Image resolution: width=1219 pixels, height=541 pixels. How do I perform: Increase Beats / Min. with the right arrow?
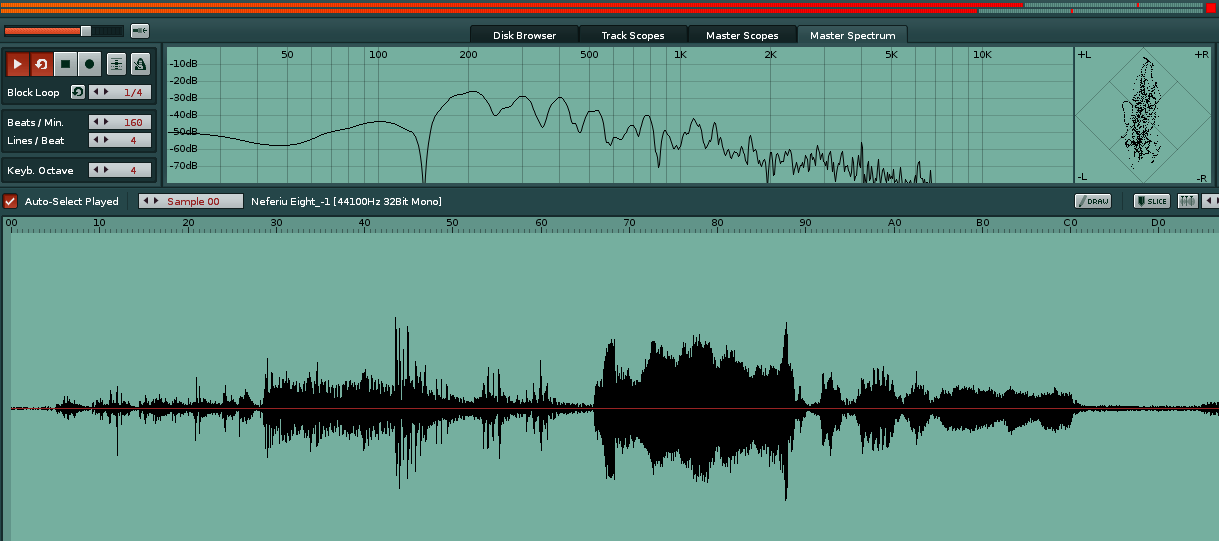(x=105, y=122)
